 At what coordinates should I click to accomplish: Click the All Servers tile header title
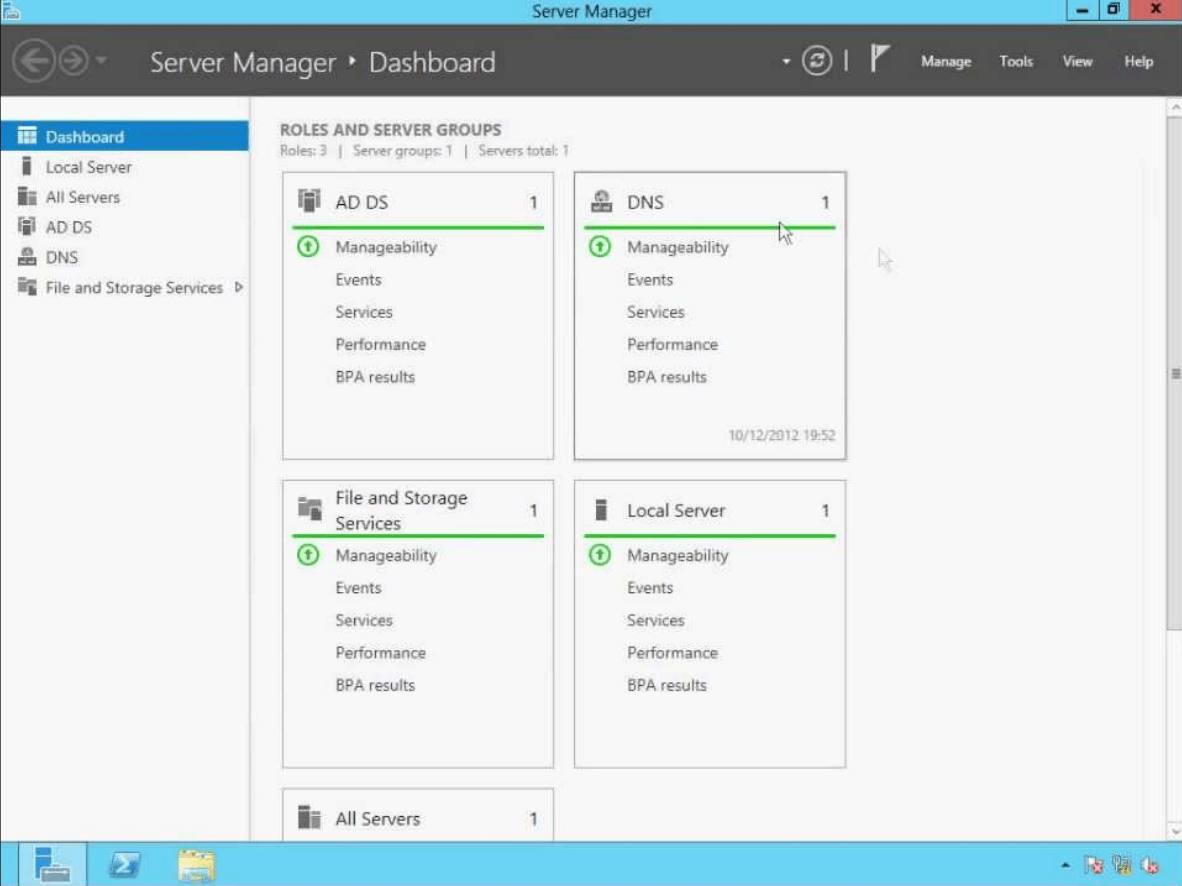click(377, 819)
